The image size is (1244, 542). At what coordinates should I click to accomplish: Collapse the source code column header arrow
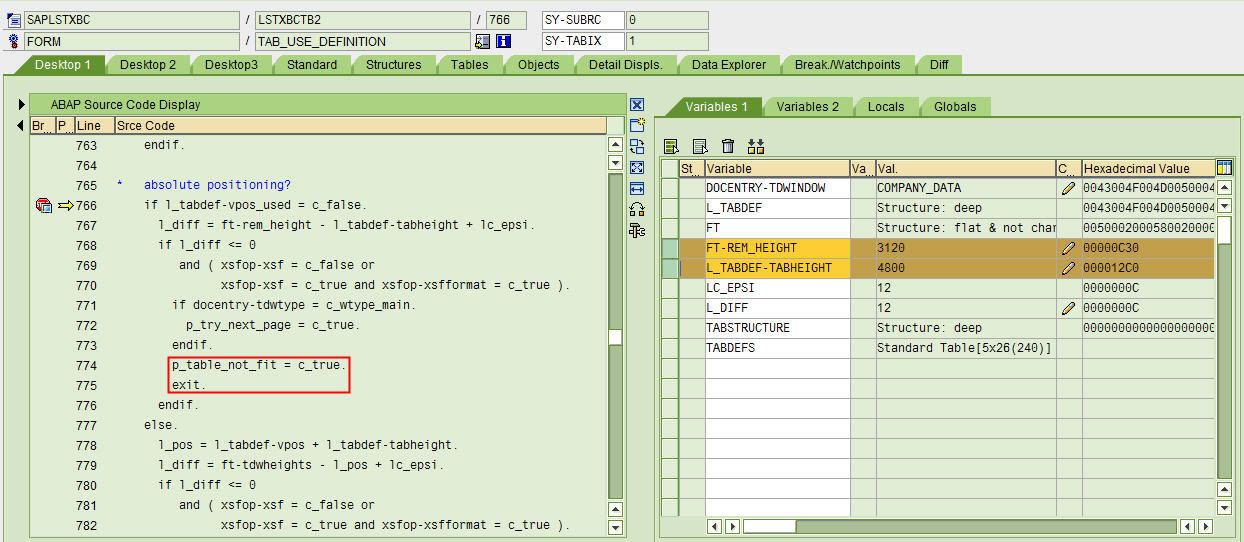pos(21,126)
